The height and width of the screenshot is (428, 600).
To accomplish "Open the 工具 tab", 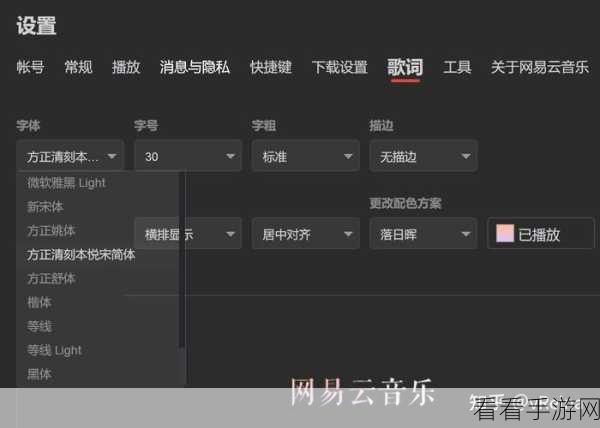I will (x=457, y=67).
